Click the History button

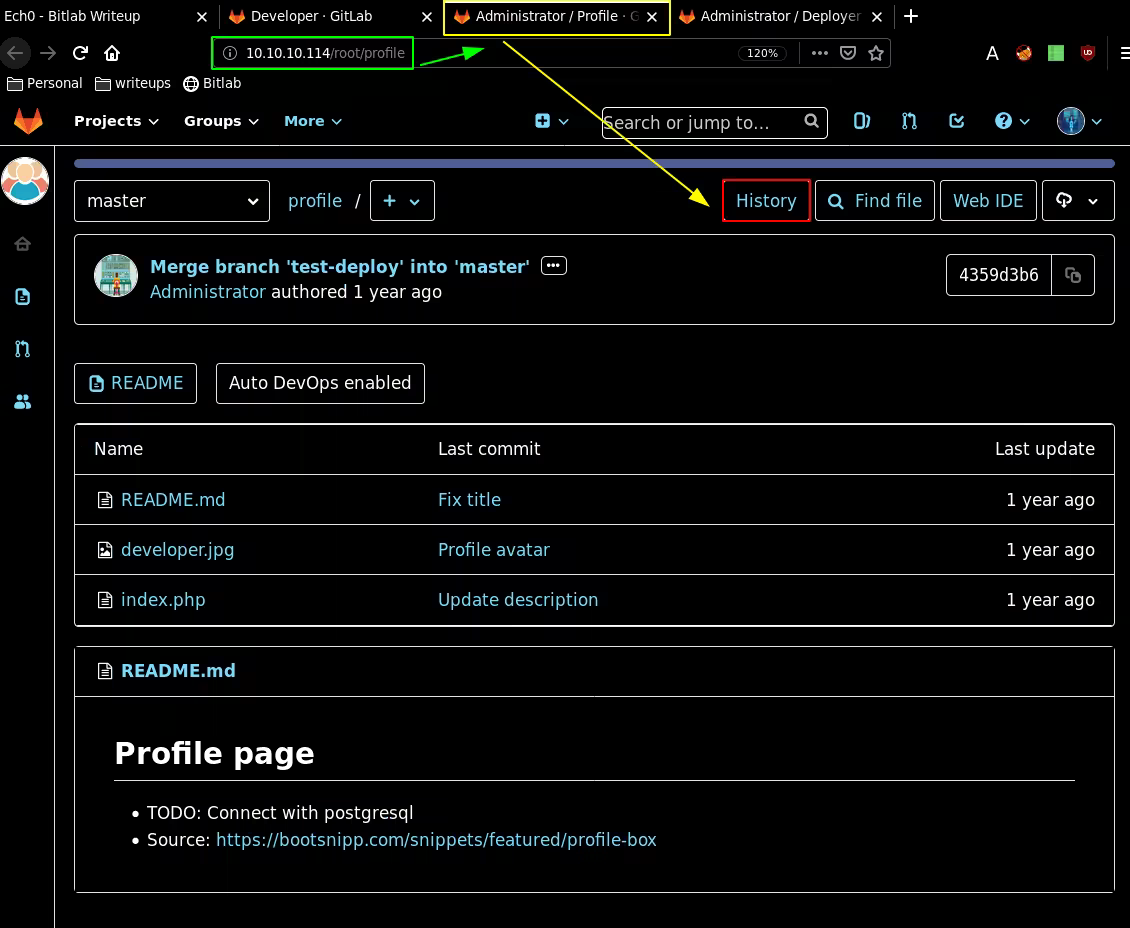pyautogui.click(x=766, y=201)
